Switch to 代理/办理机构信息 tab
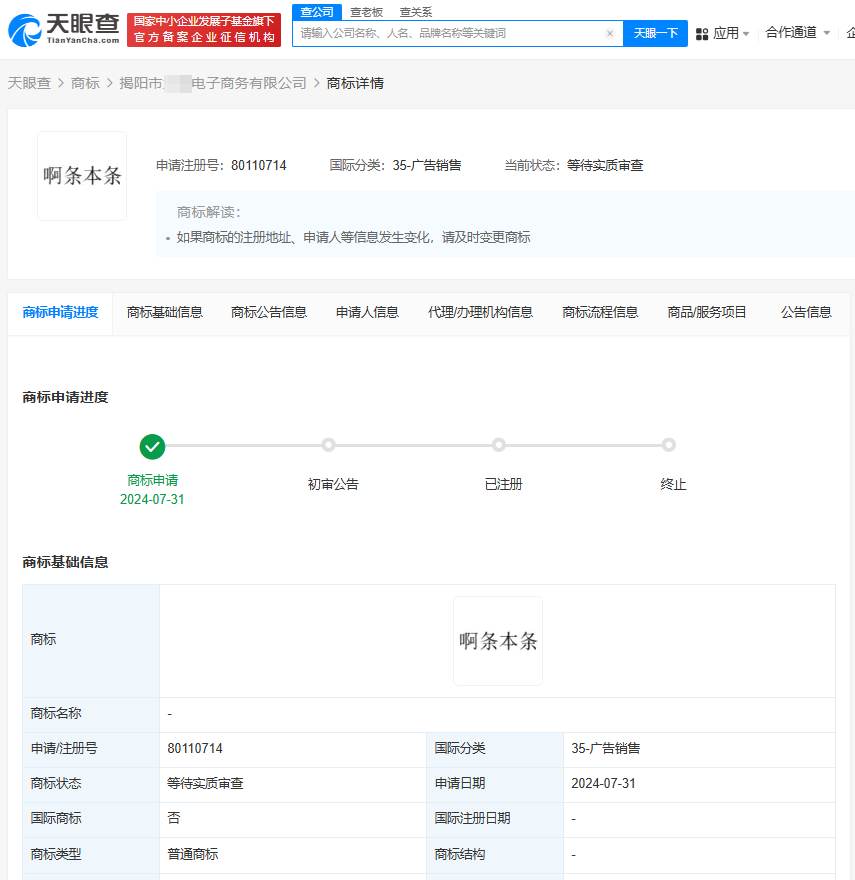 pos(480,313)
